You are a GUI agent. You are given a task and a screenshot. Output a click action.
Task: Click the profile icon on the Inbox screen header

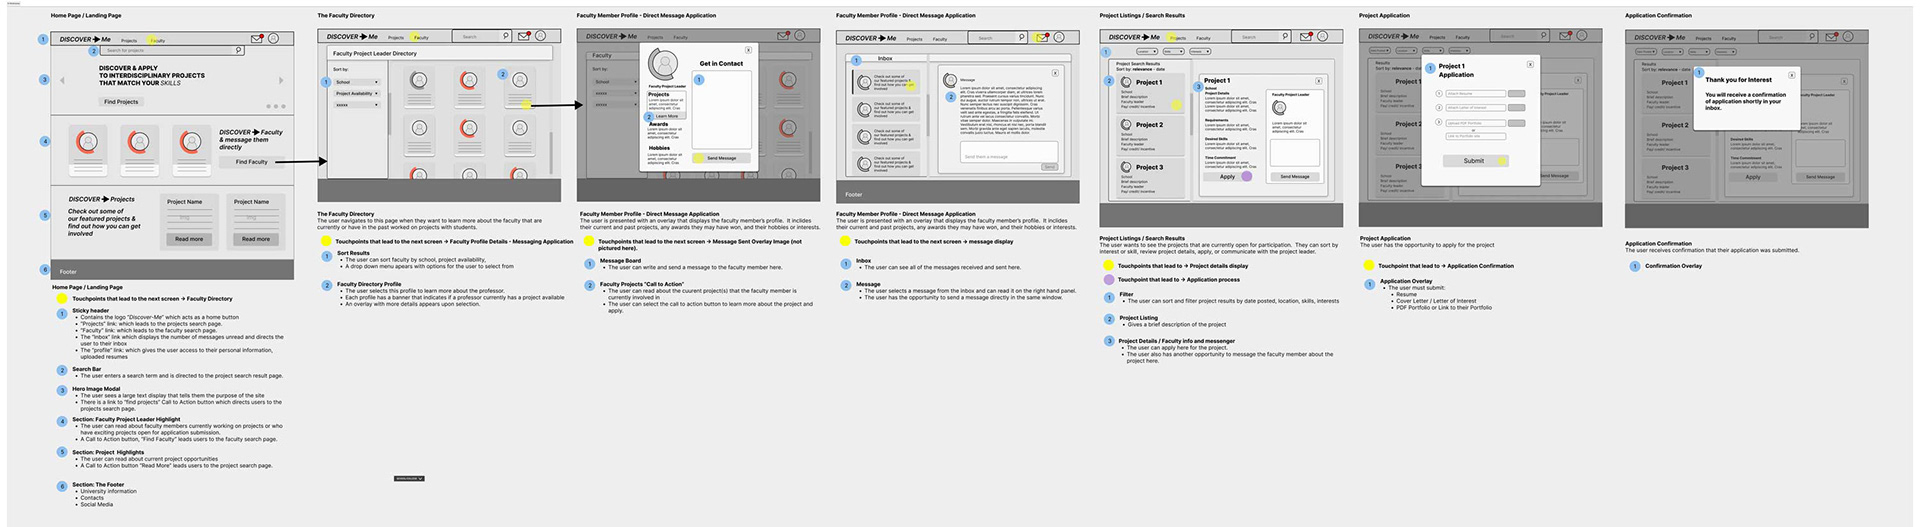coord(1059,37)
